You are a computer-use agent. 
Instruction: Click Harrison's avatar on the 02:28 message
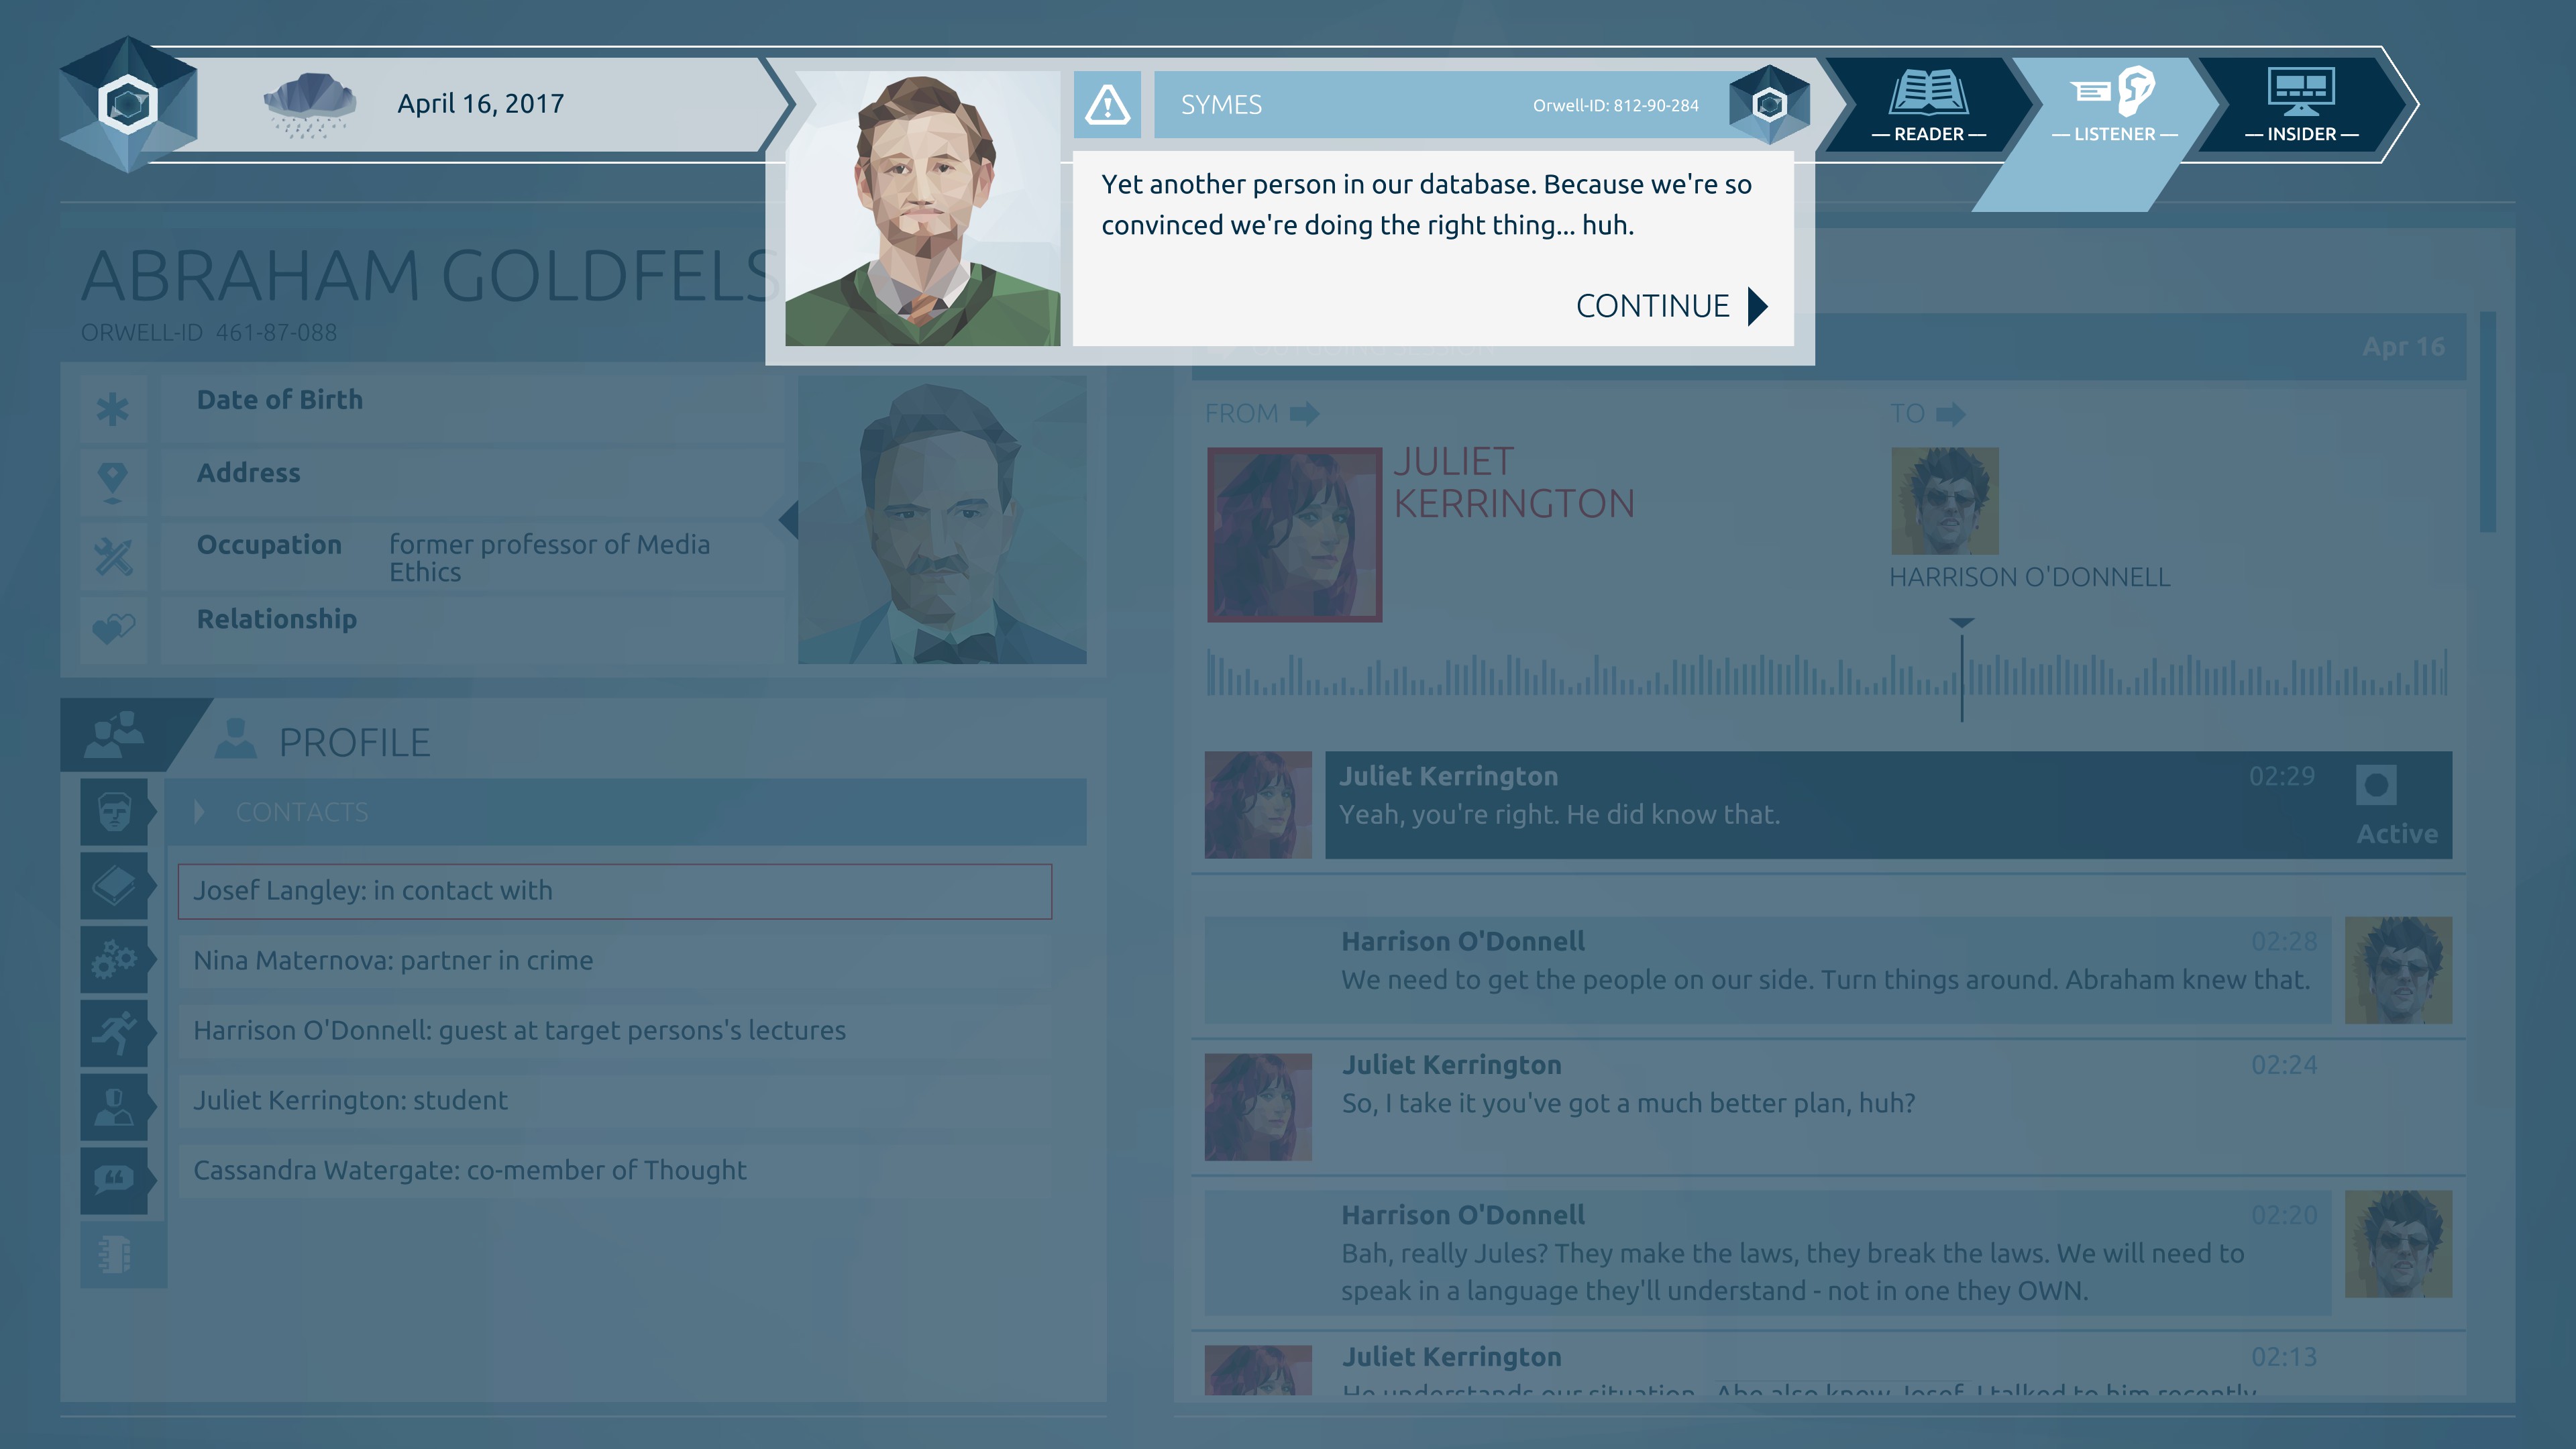point(2398,970)
